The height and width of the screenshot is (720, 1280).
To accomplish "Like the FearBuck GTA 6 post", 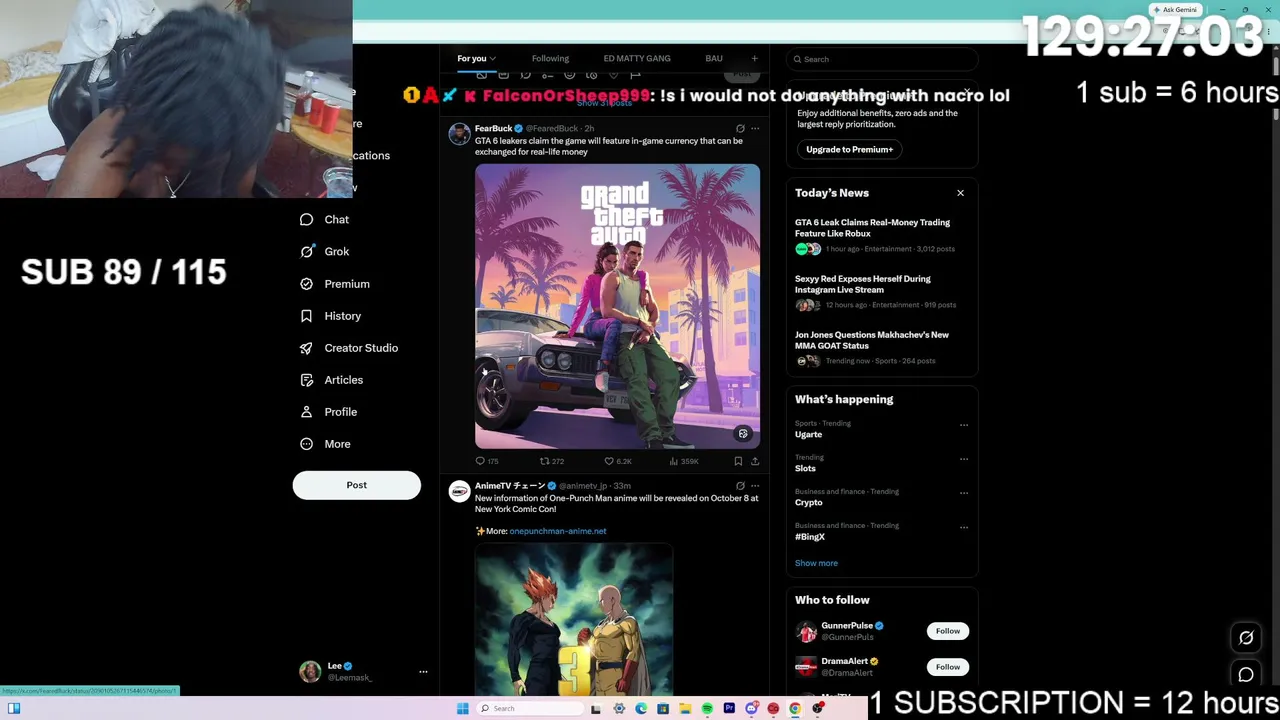I will [x=618, y=461].
